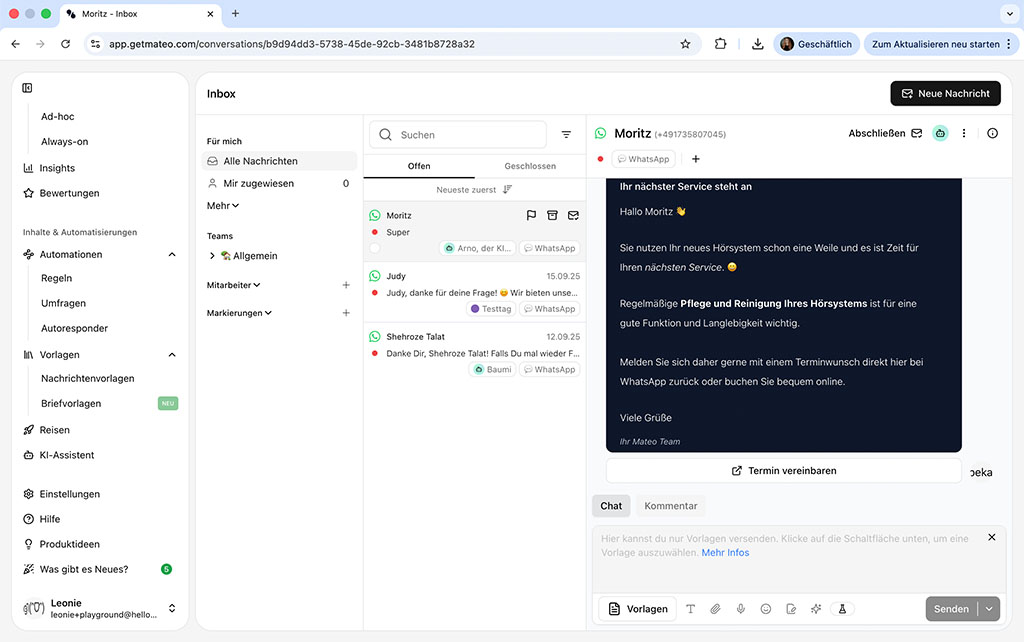This screenshot has width=1024, height=642.
Task: Switch to the Kommentar tab
Action: 669,506
